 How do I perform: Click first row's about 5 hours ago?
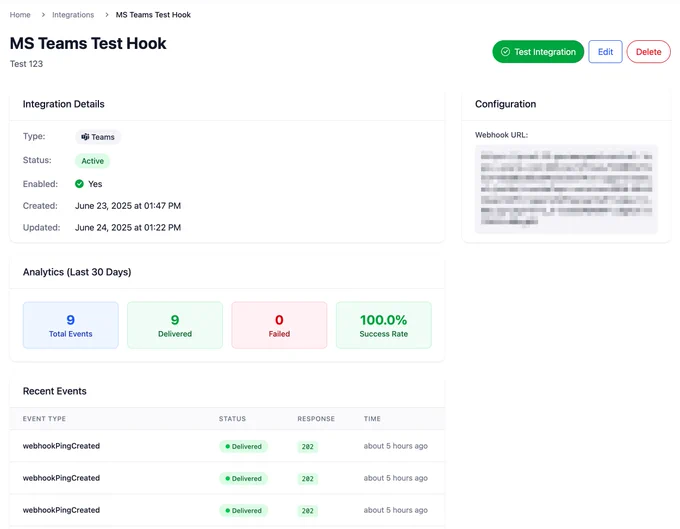pos(396,446)
